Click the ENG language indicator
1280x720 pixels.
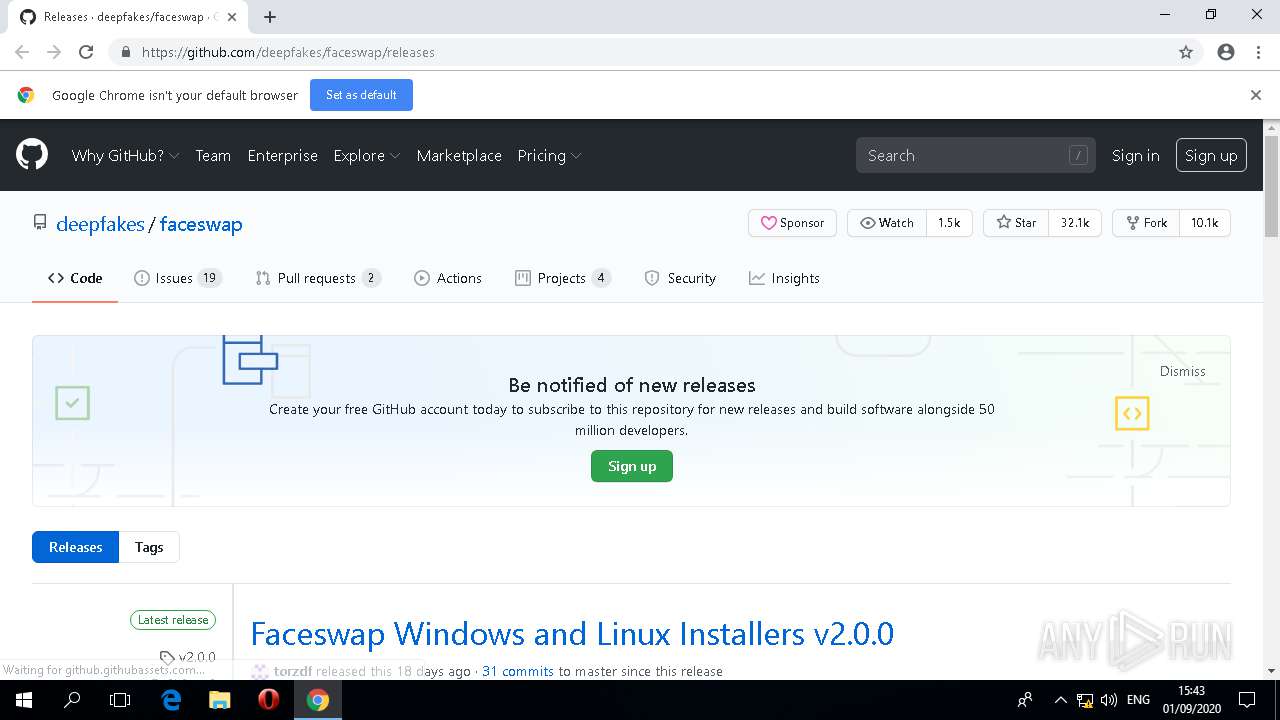pos(1138,700)
